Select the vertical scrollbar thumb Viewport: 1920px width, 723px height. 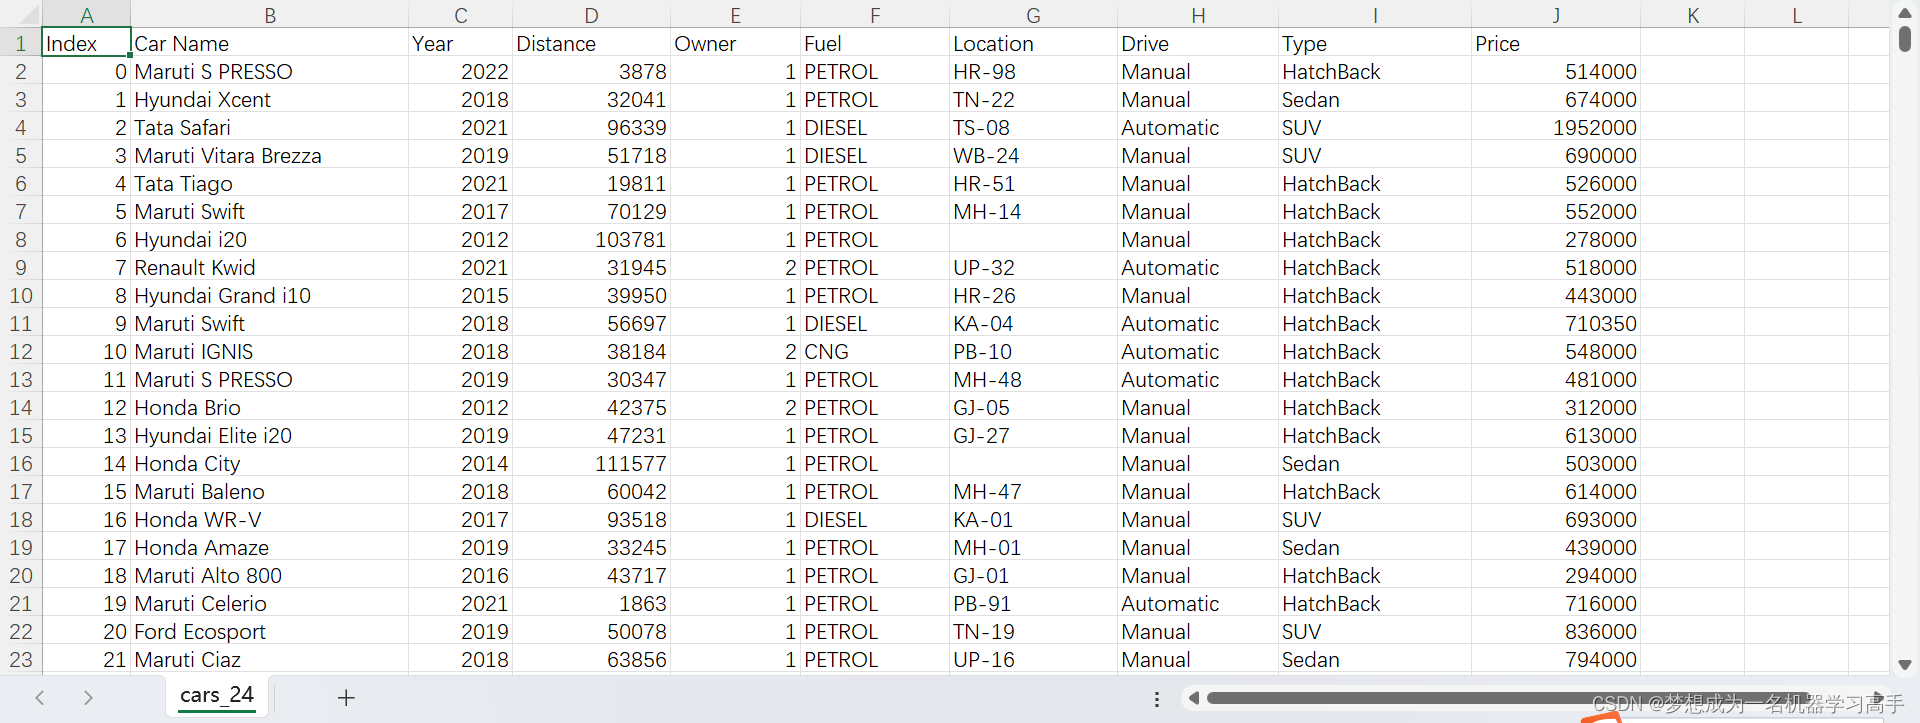click(x=1905, y=39)
